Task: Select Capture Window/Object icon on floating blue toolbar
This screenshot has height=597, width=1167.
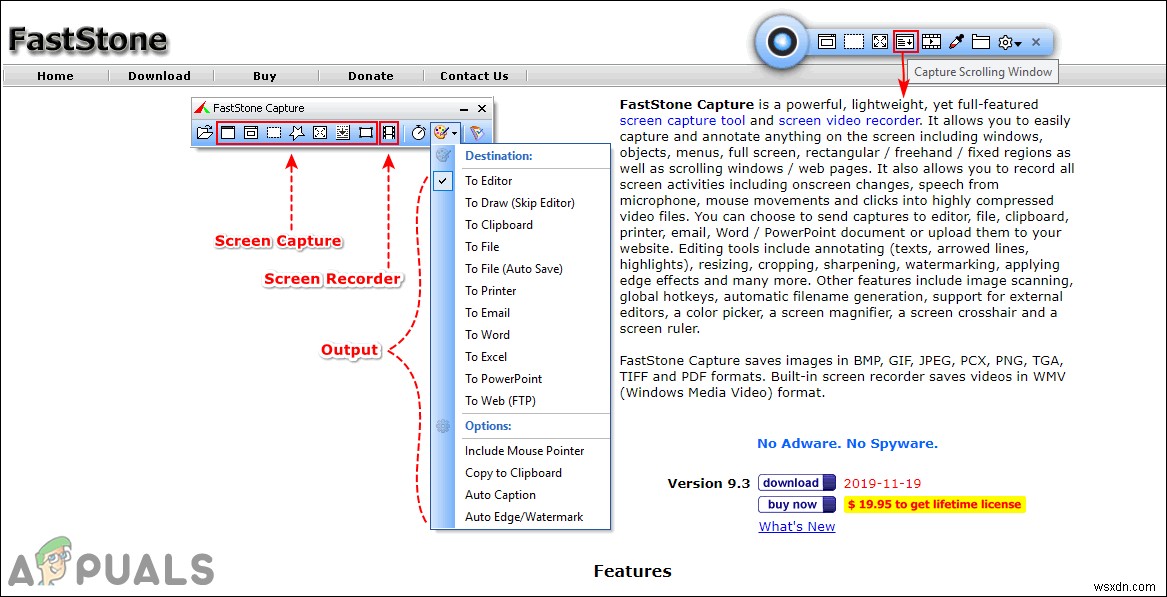Action: [x=826, y=42]
